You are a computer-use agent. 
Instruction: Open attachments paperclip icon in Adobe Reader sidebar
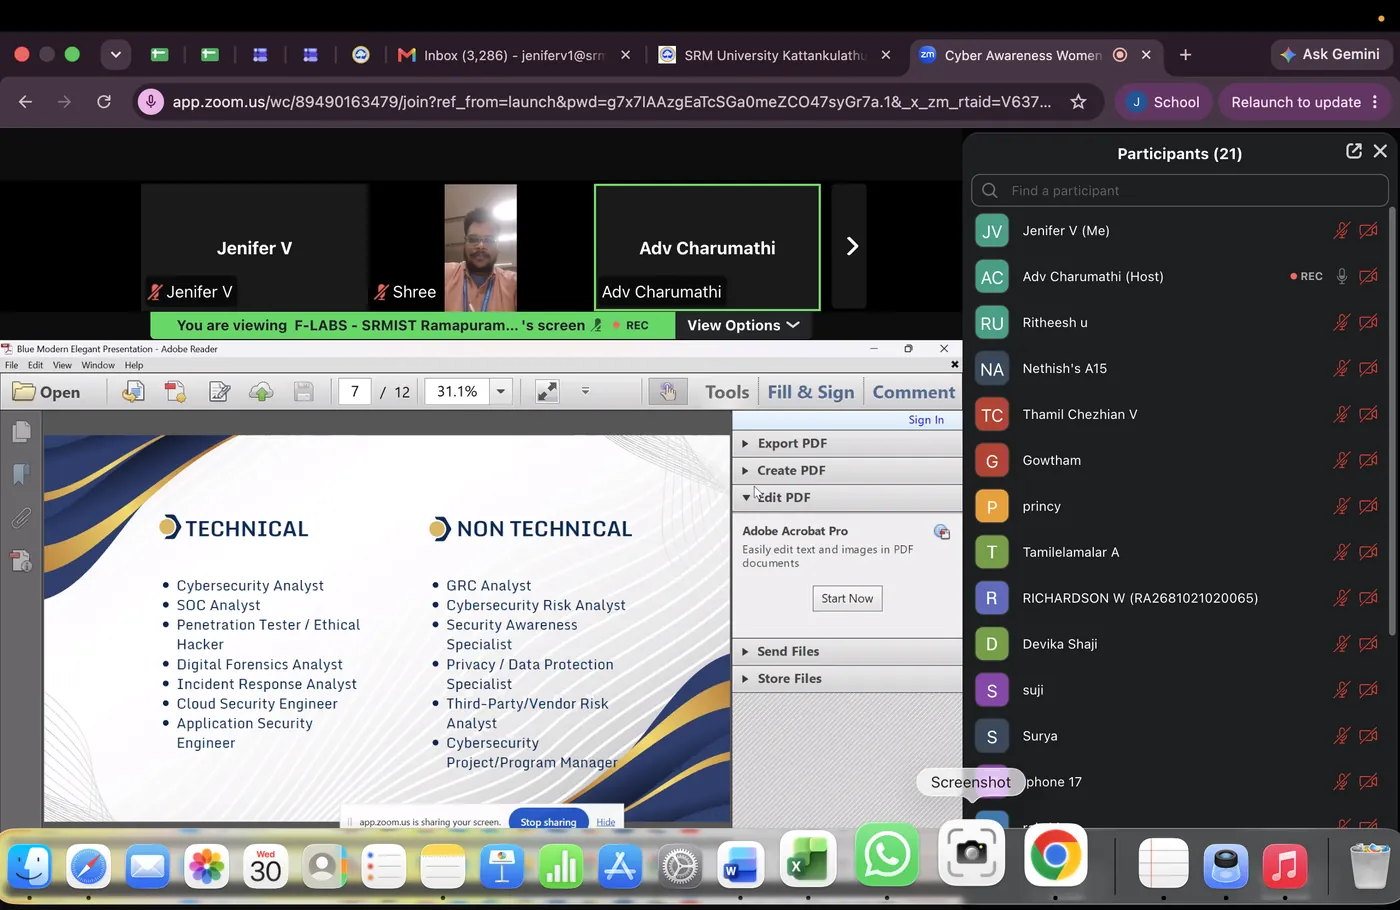[x=21, y=518]
